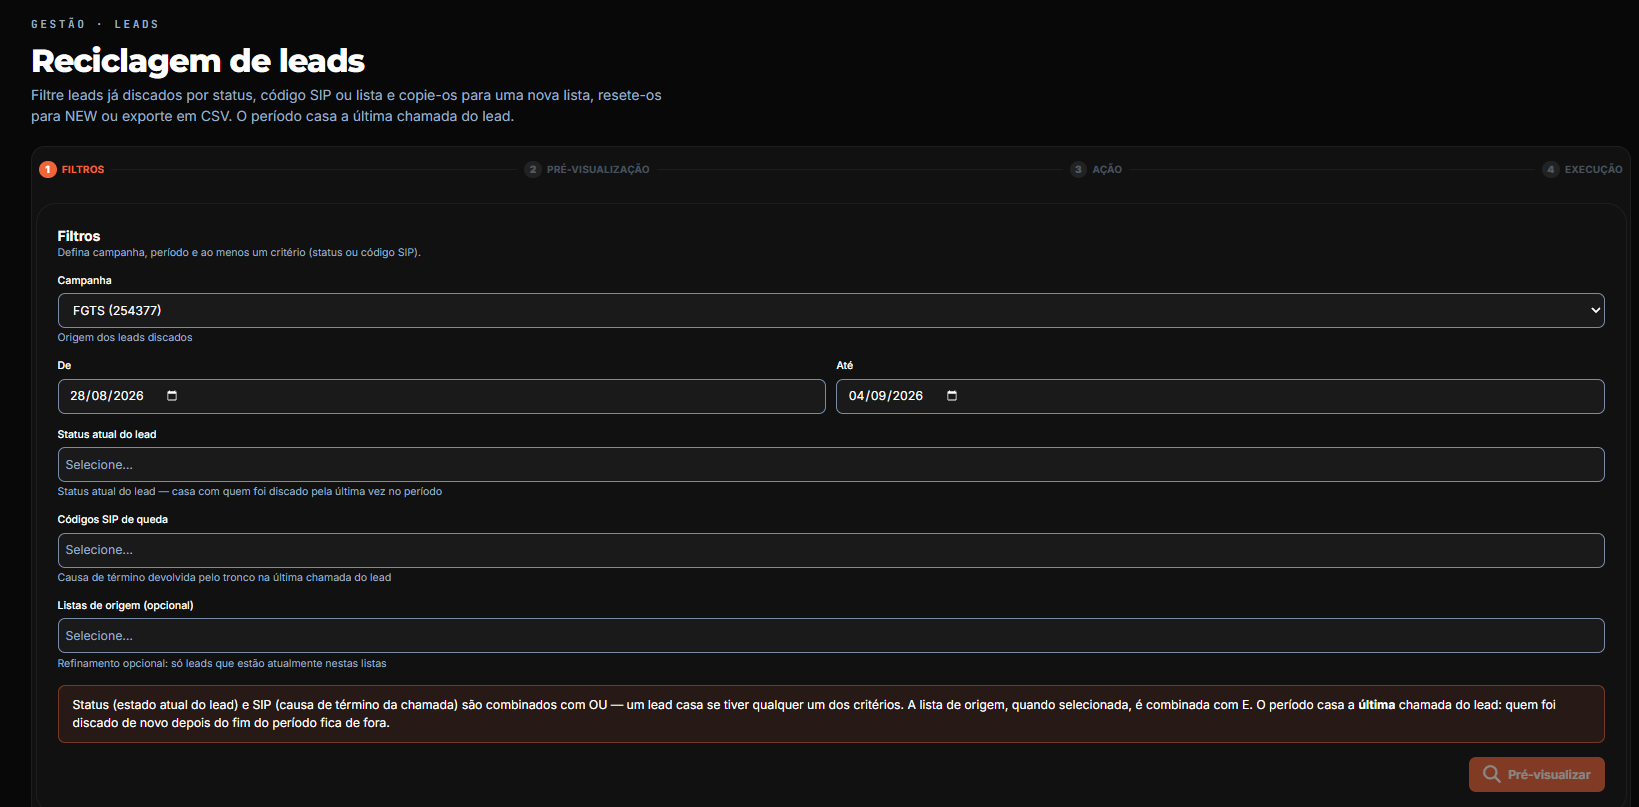Click the red info box about OU combination
Screen dimensions: 1639x807
coord(831,714)
